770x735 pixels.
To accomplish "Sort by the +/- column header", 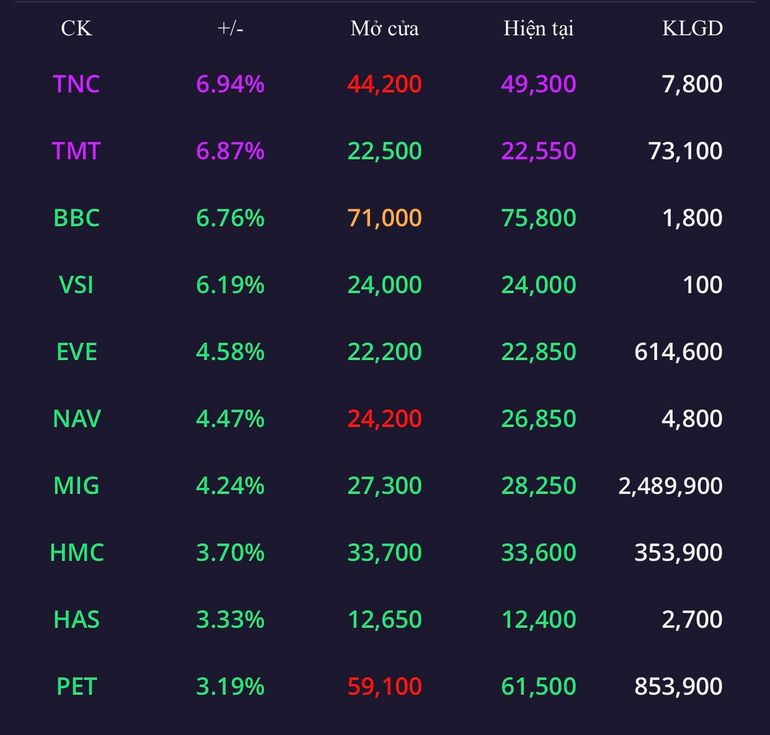I will pyautogui.click(x=230, y=28).
